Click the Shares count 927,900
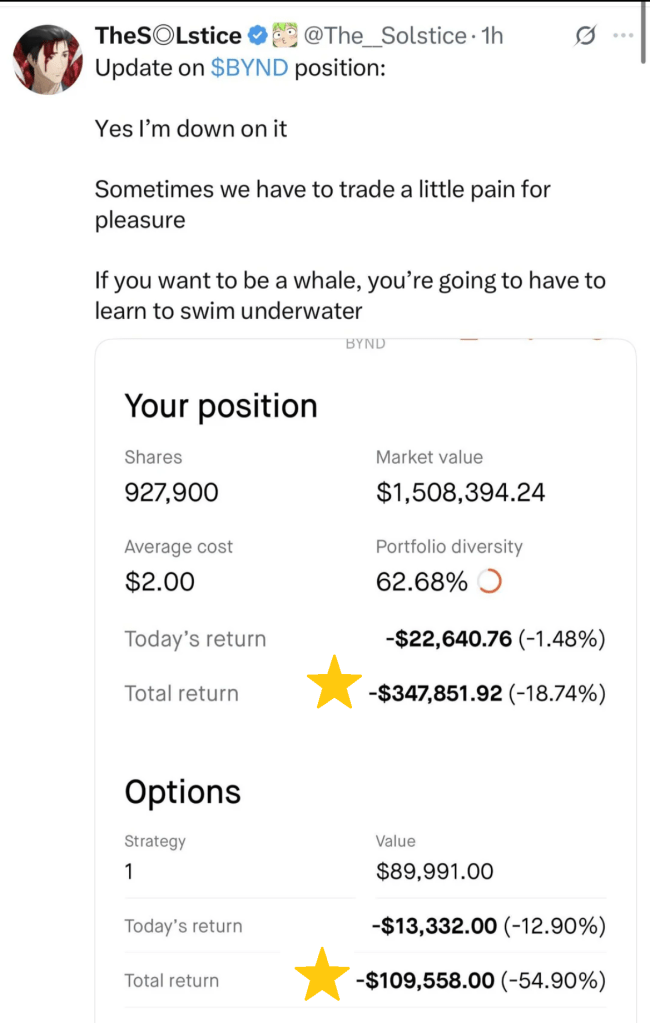 pos(171,492)
